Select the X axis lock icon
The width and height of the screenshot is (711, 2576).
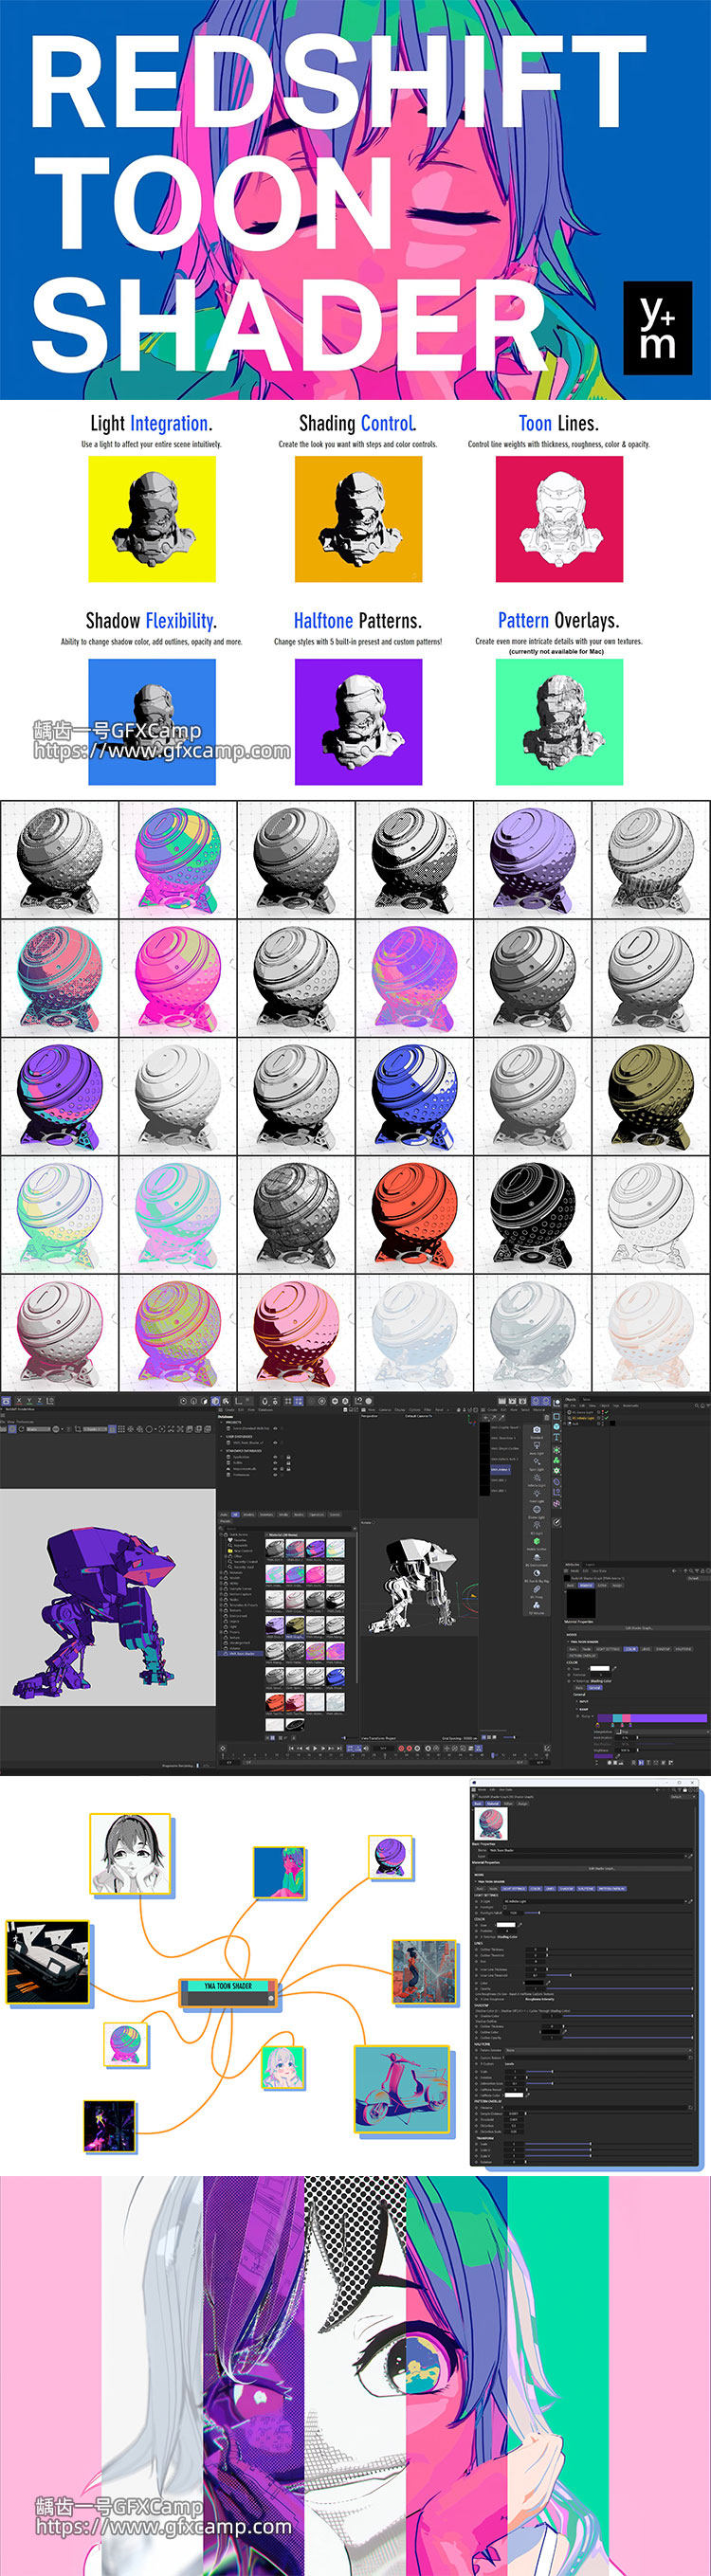(19, 1401)
